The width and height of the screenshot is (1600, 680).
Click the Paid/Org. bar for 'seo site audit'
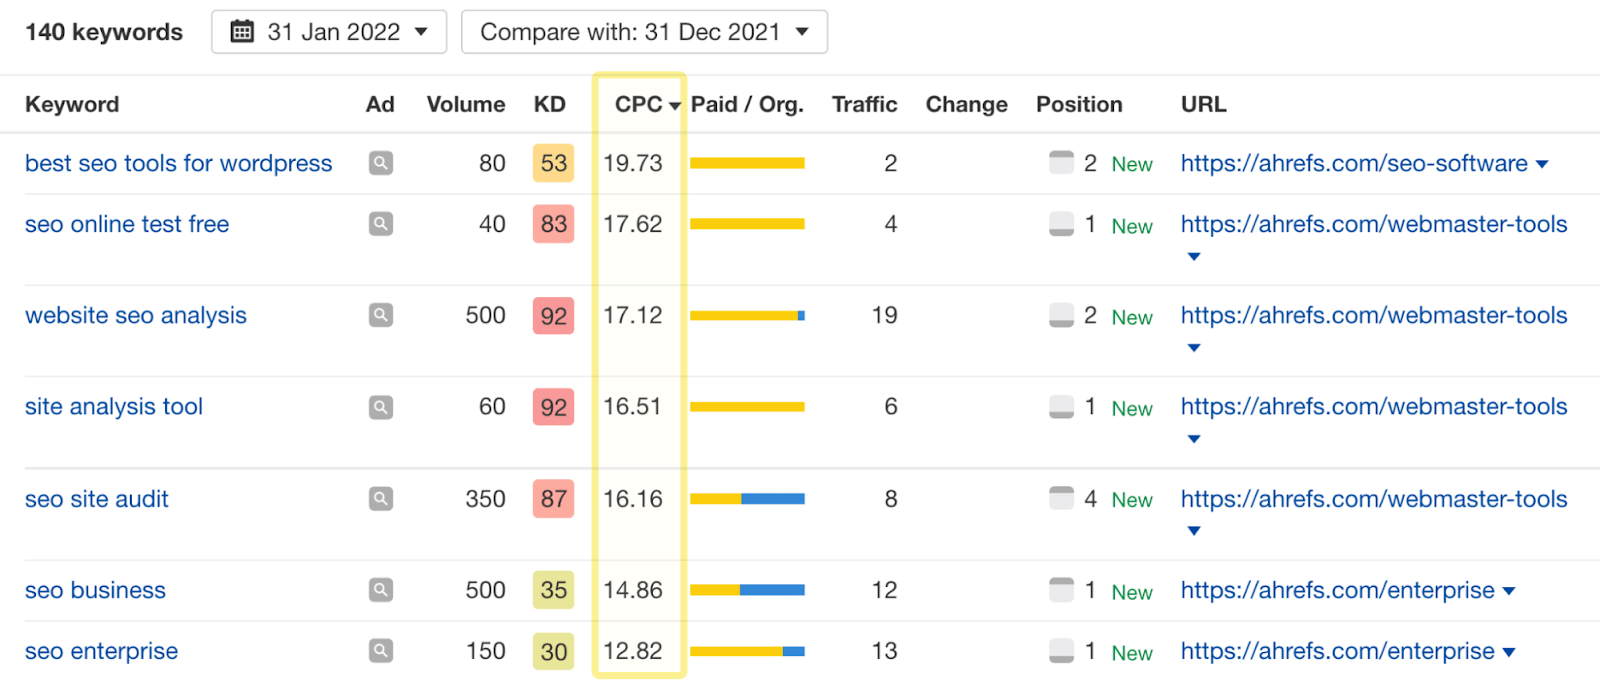tap(747, 499)
